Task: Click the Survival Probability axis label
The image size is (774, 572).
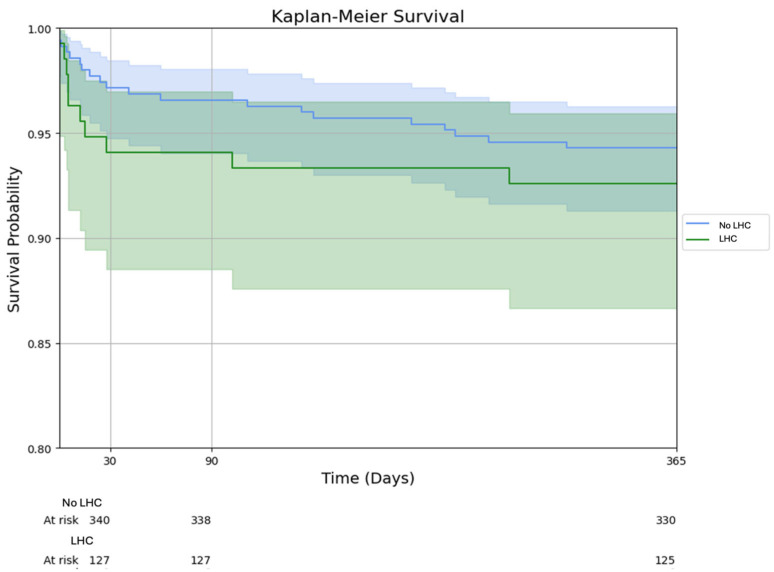Action: point(14,239)
